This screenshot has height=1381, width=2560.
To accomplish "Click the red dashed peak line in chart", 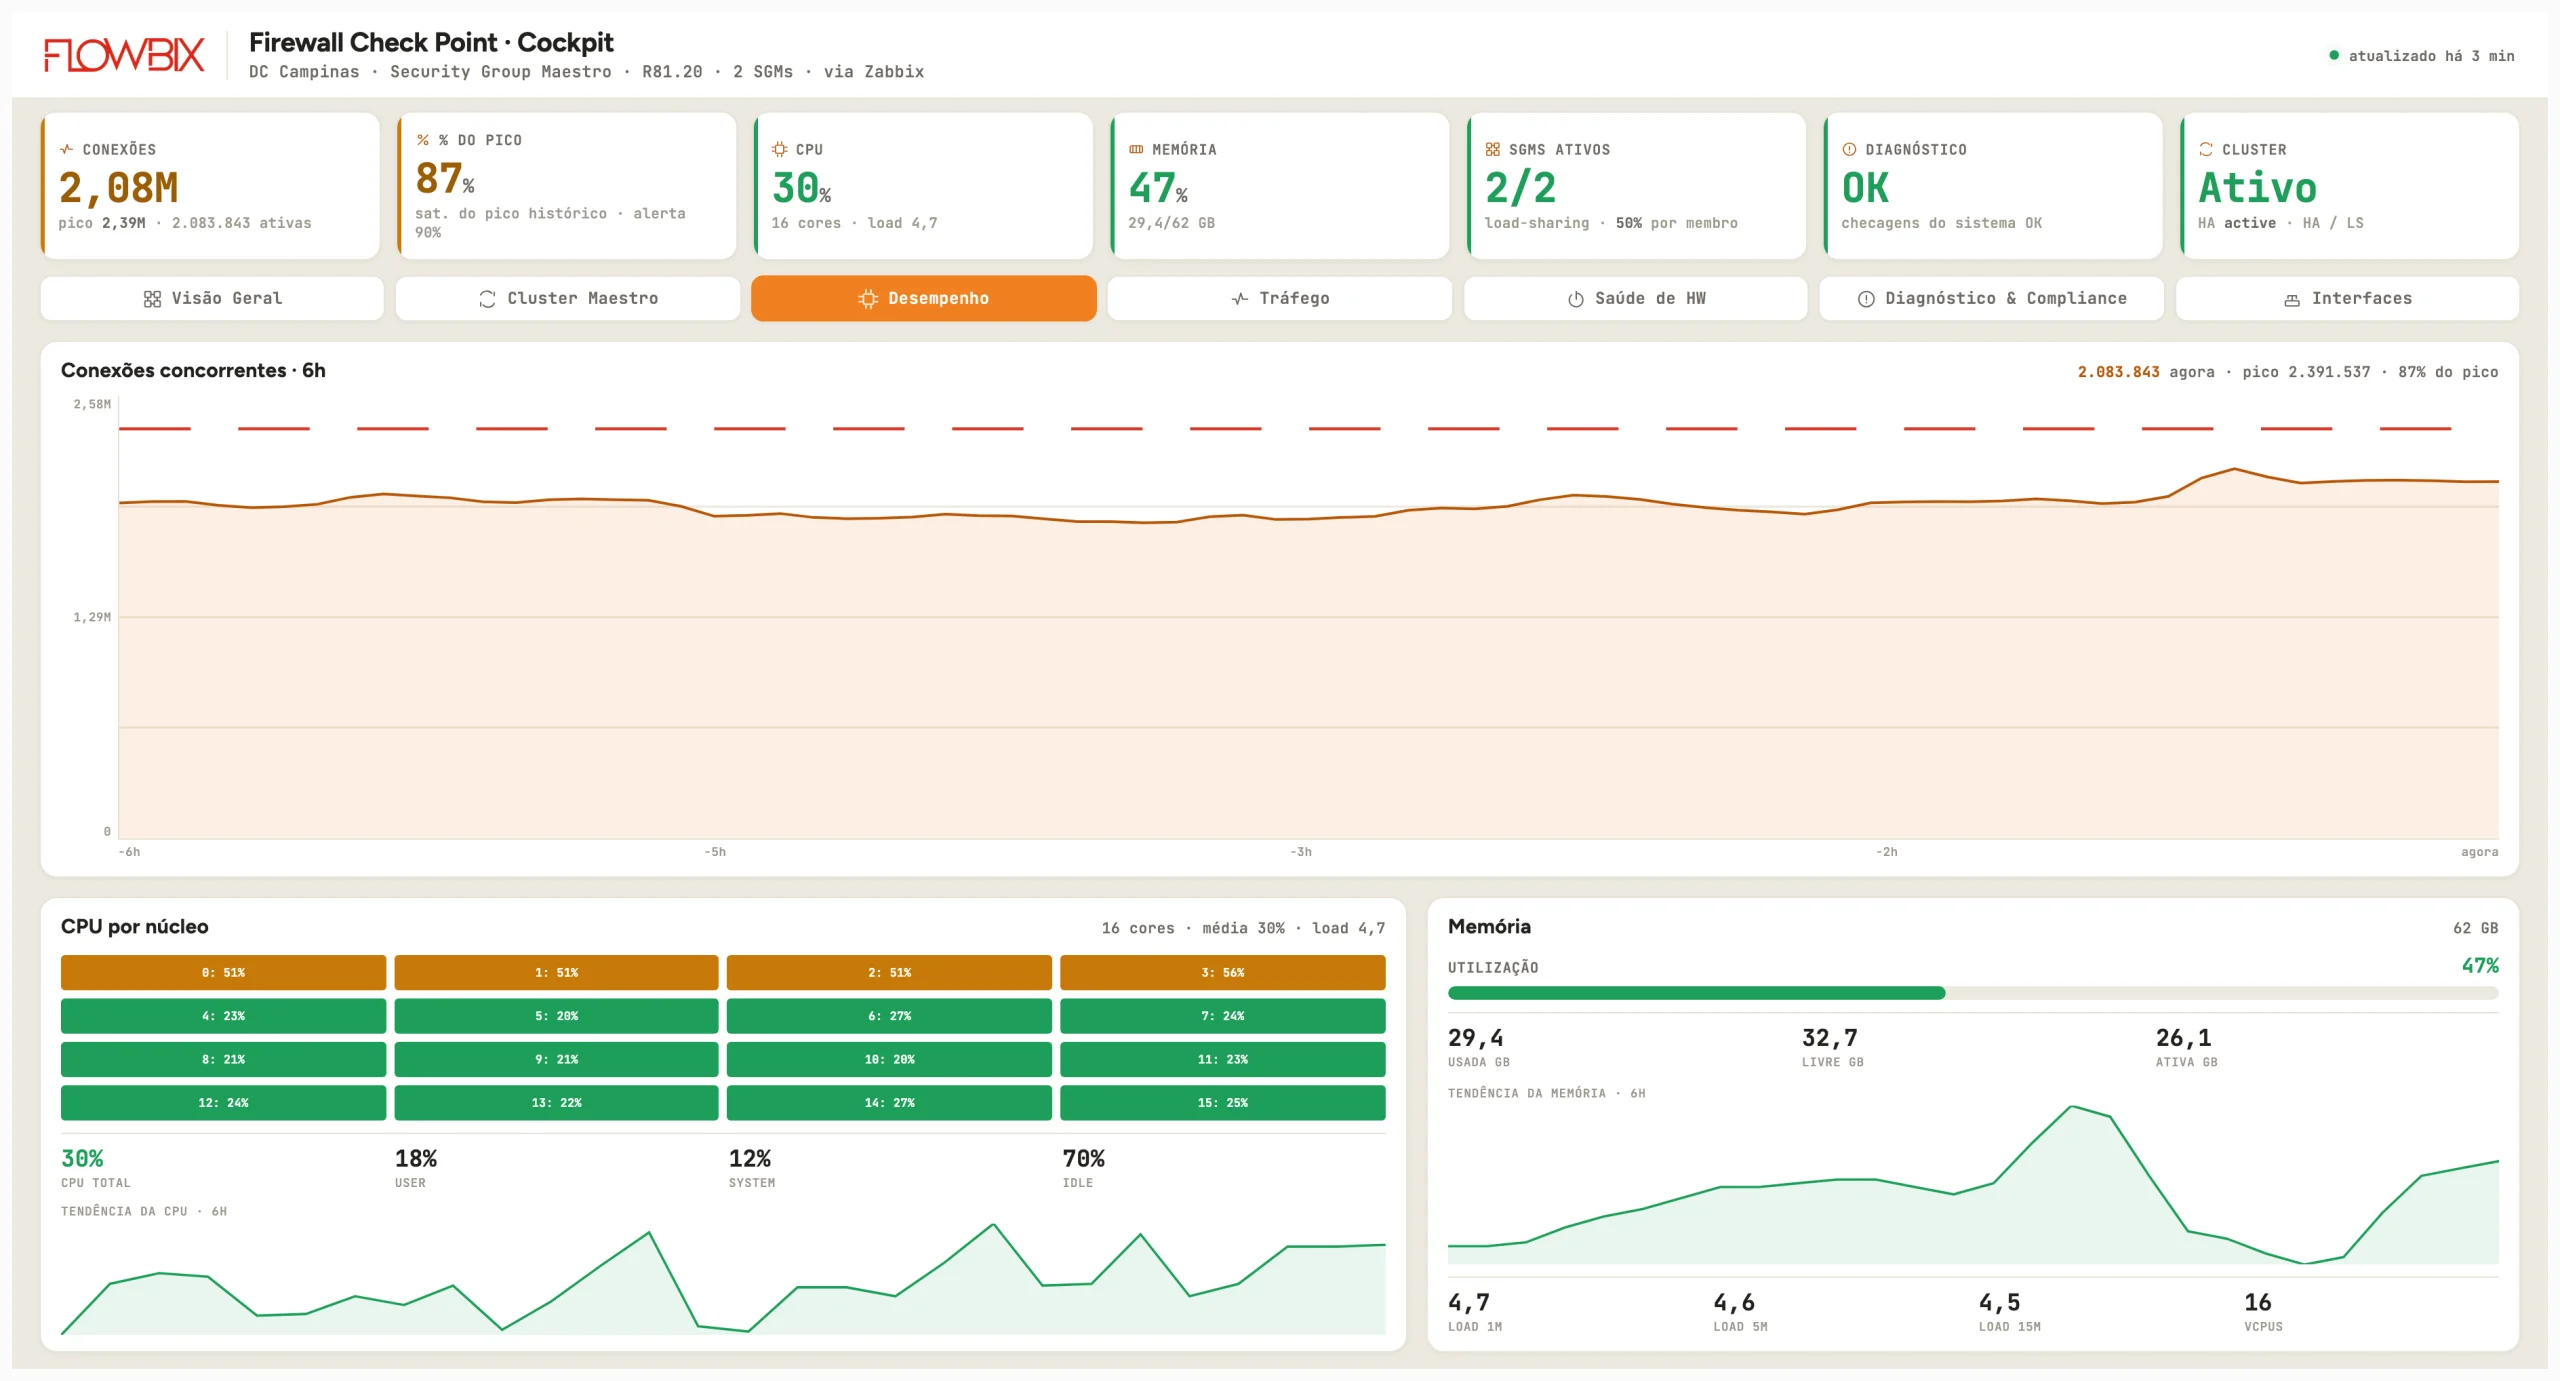I will pos(1285,428).
